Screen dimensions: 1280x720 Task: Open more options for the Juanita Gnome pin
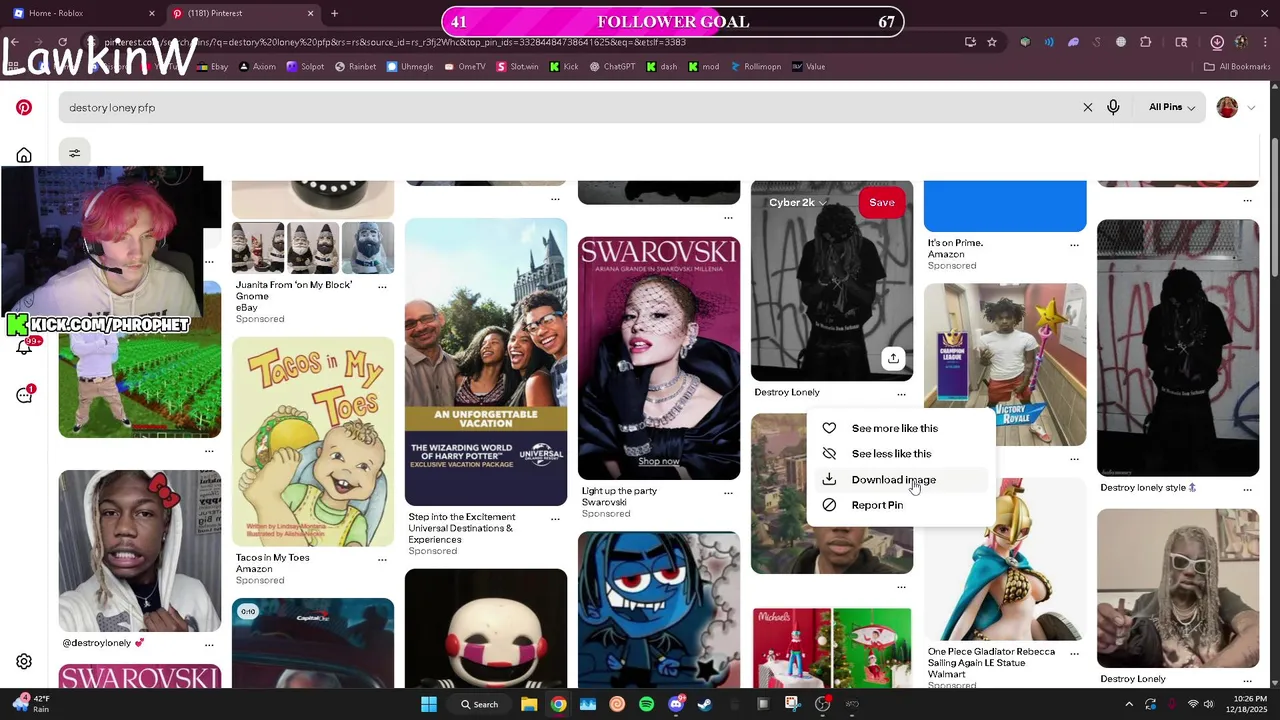382,287
